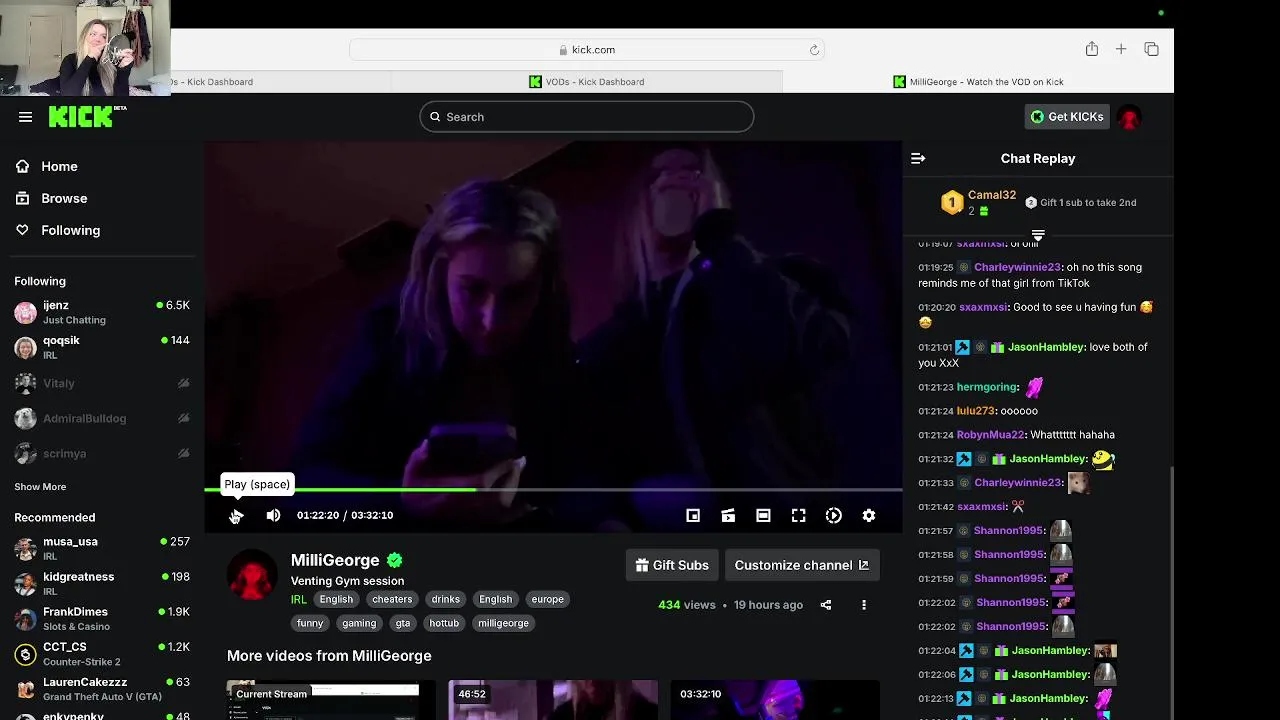Image resolution: width=1280 pixels, height=720 pixels.
Task: Open offline channel Vitaly
Action: [102, 383]
